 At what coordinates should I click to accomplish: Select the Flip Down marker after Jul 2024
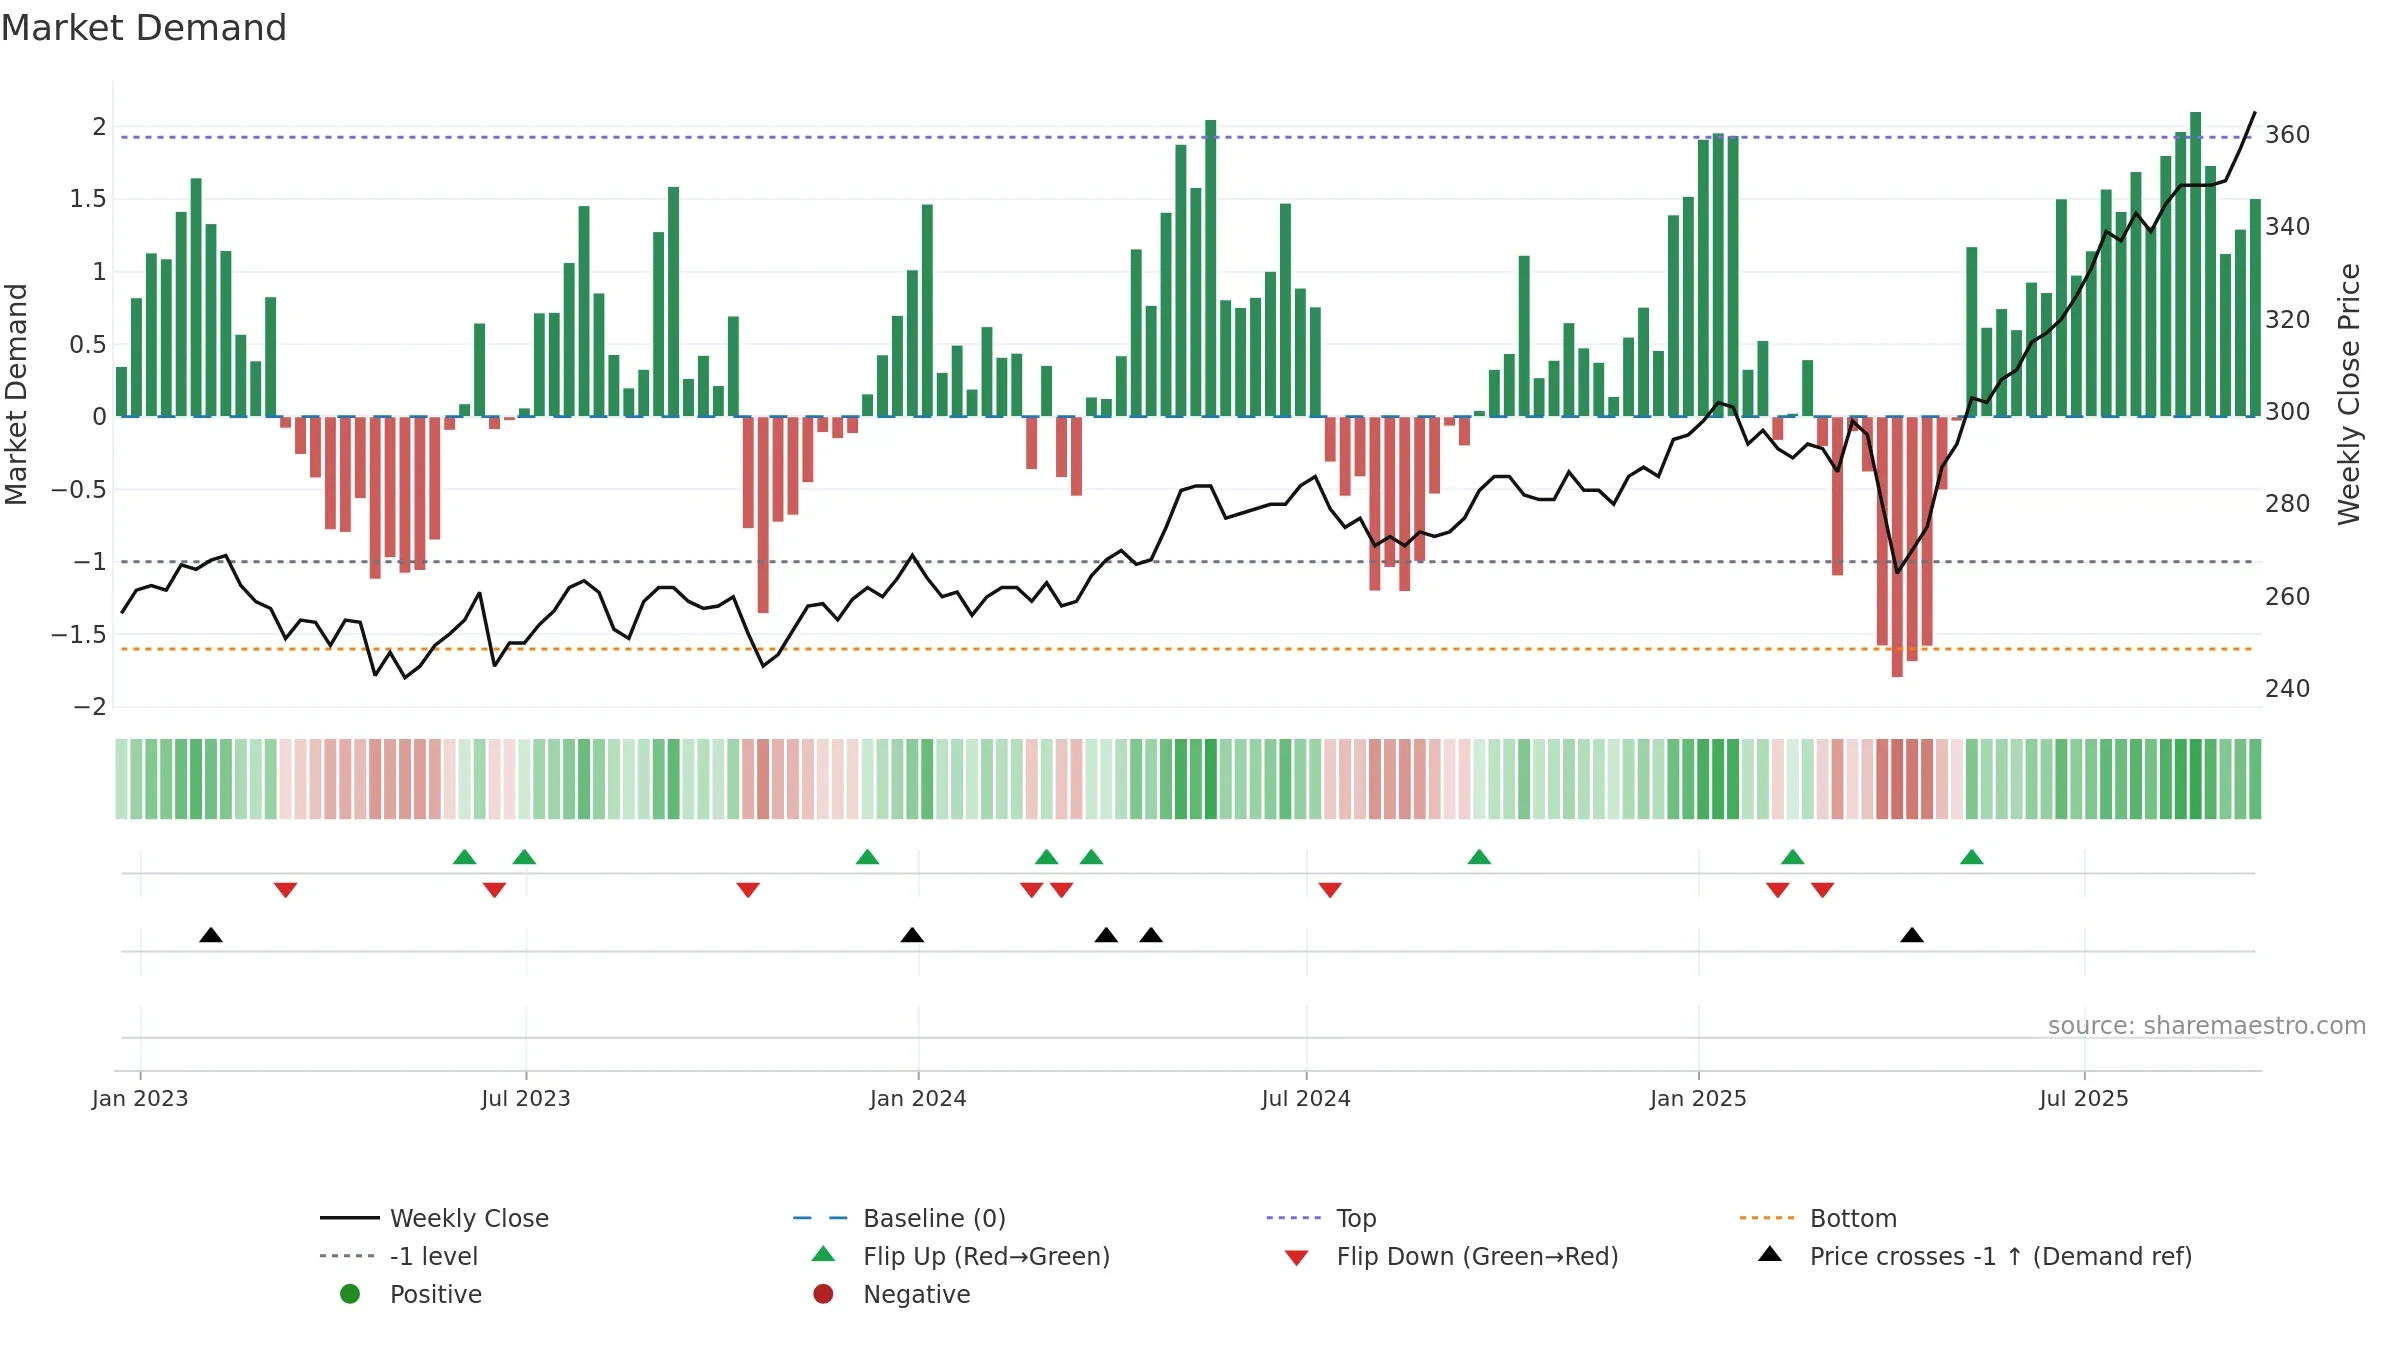click(1330, 889)
